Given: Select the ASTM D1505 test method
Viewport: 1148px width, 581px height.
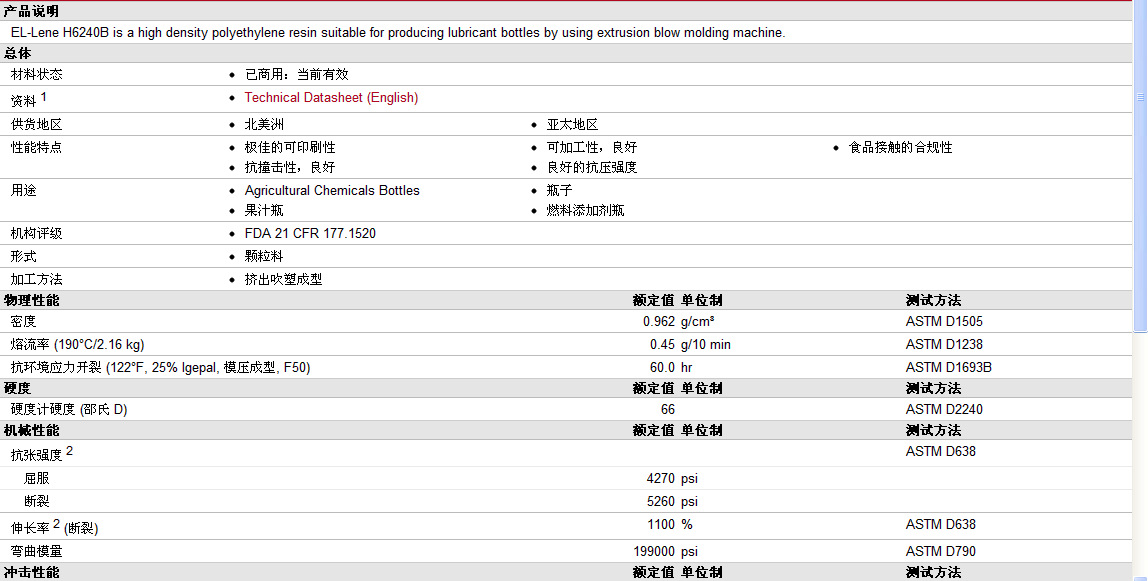Looking at the screenshot, I should click(x=944, y=321).
